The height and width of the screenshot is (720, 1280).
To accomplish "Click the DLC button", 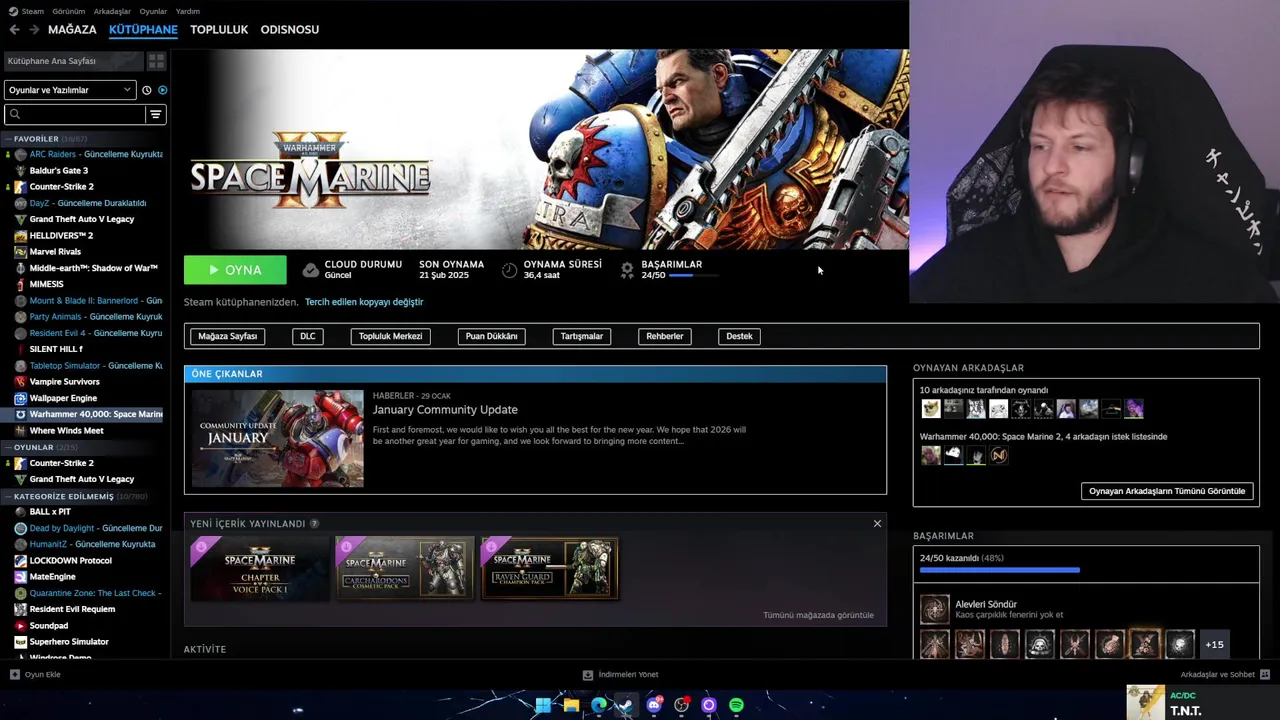I will [308, 336].
